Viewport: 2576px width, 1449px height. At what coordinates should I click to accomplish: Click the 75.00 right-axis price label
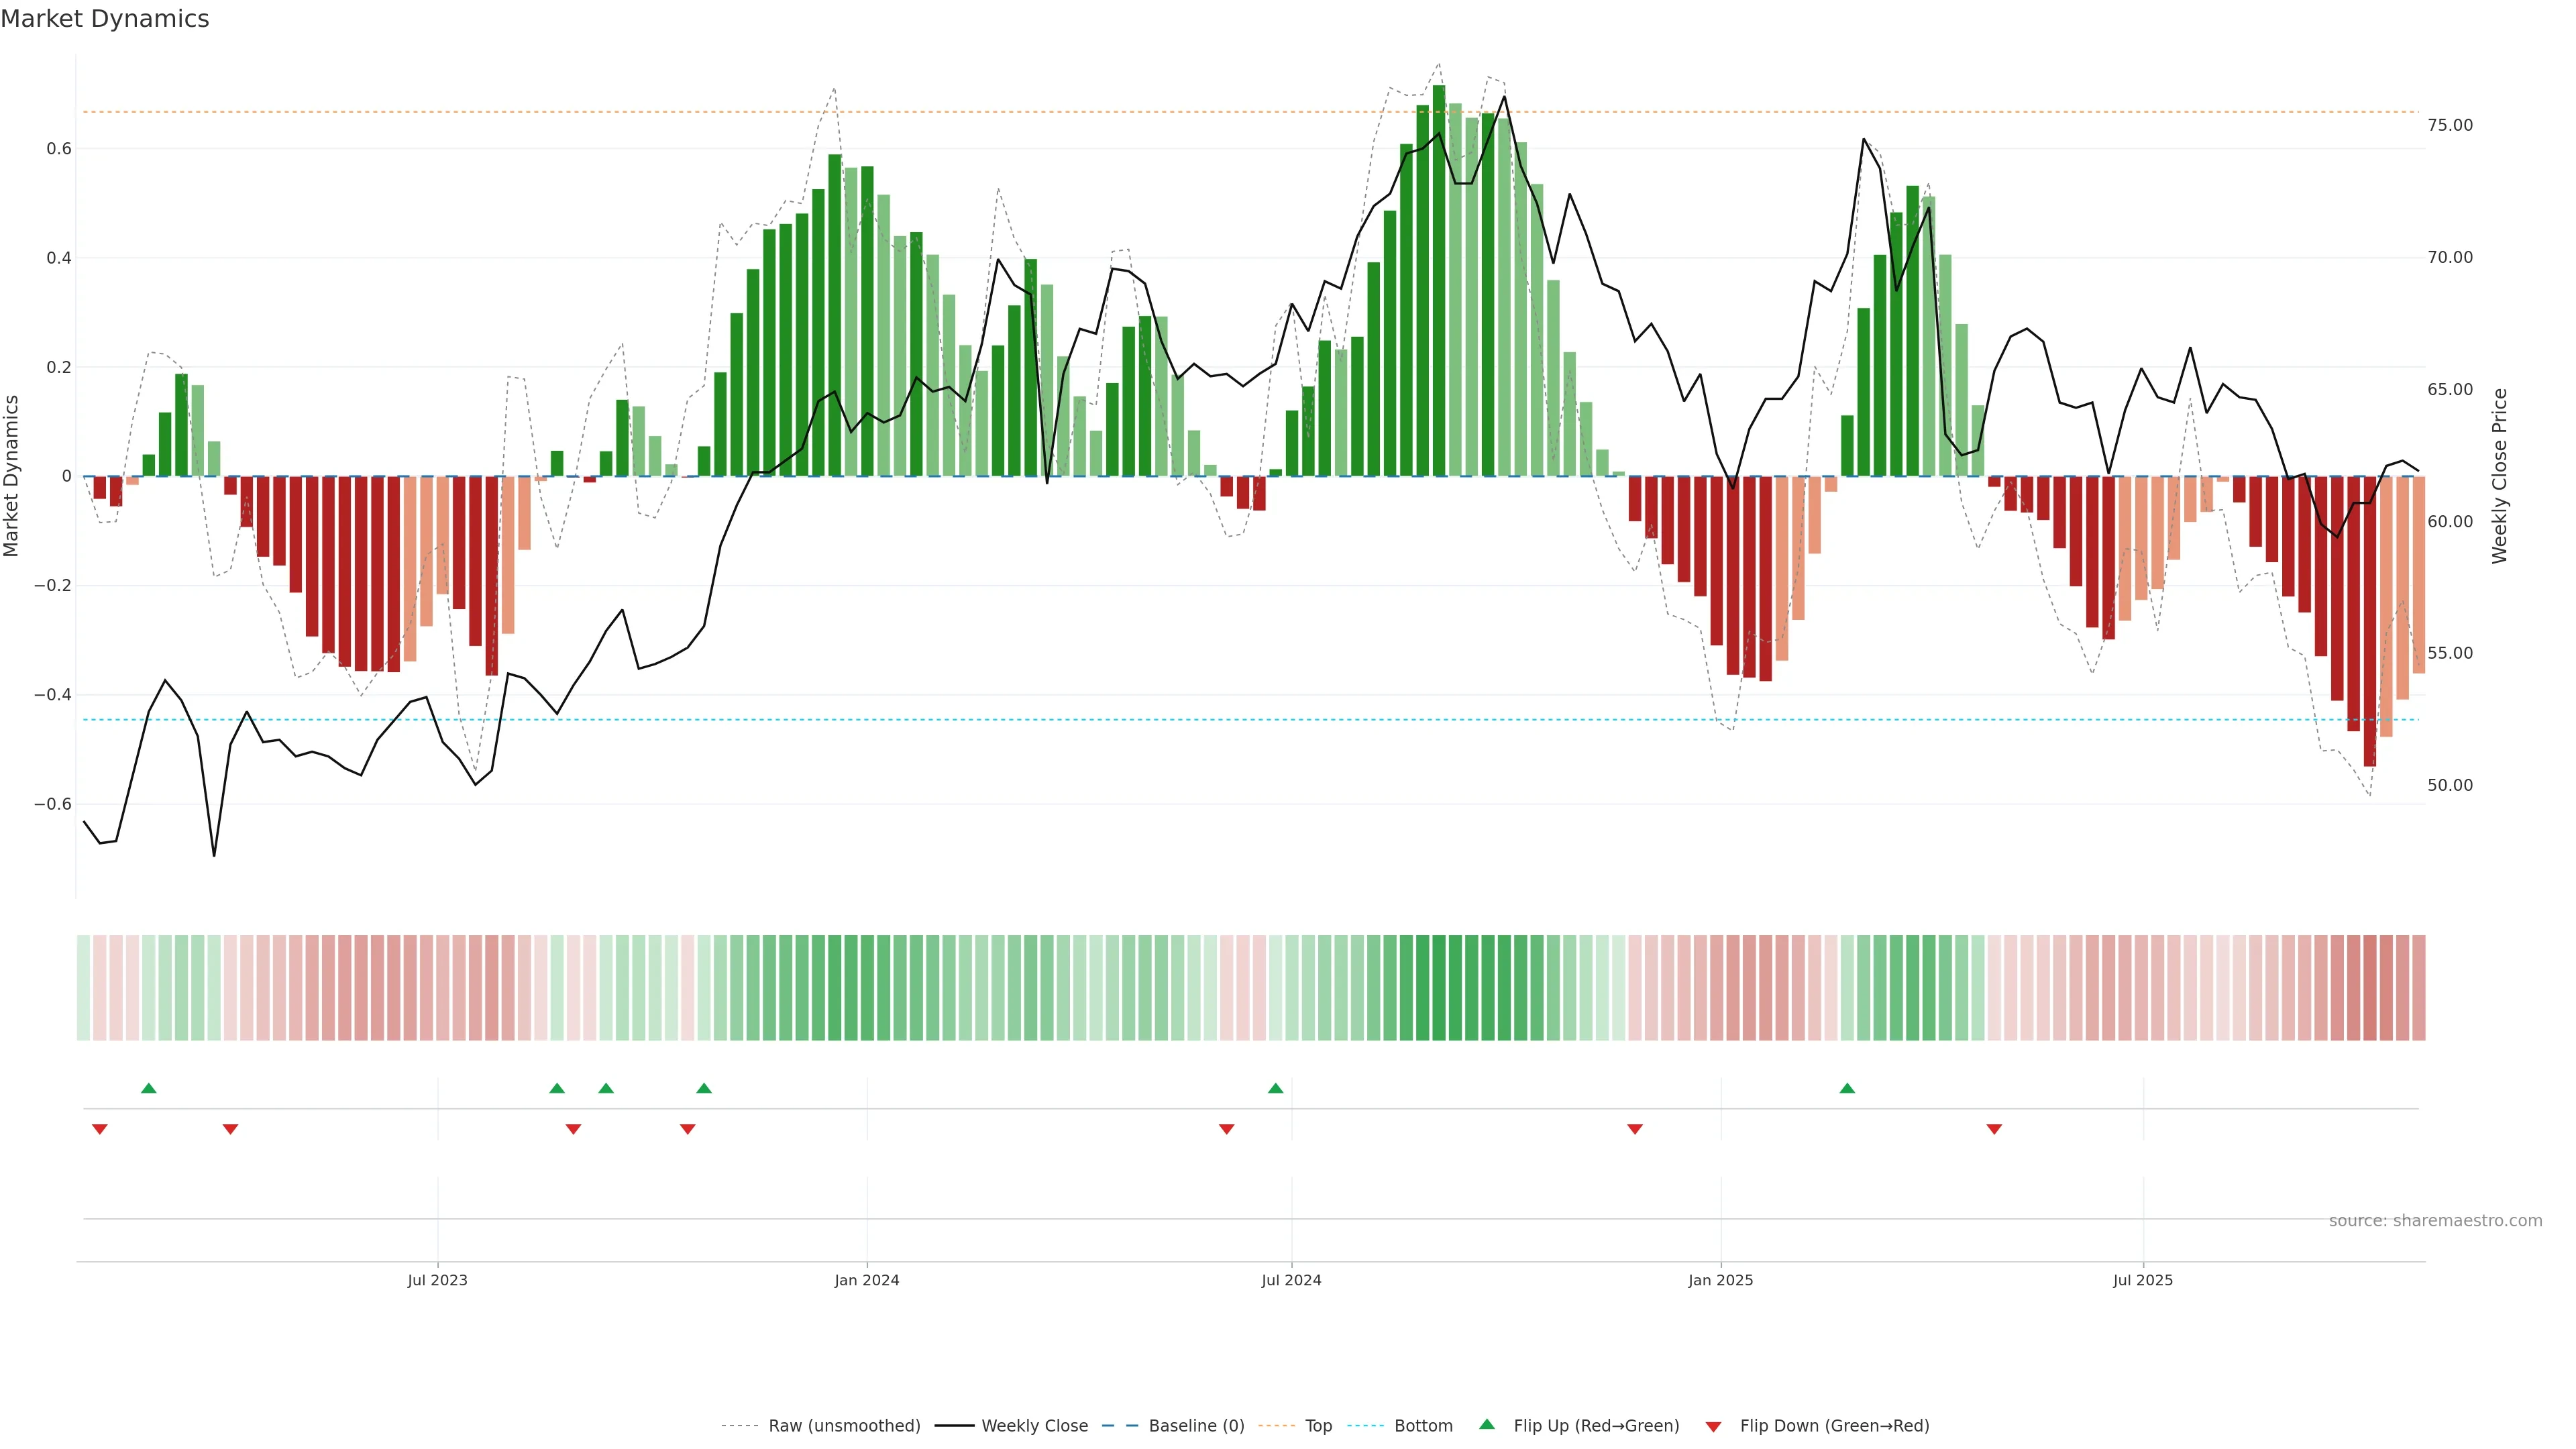pos(2450,125)
